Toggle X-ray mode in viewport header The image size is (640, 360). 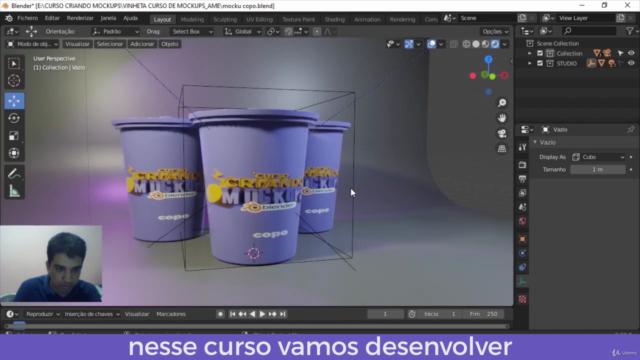453,44
